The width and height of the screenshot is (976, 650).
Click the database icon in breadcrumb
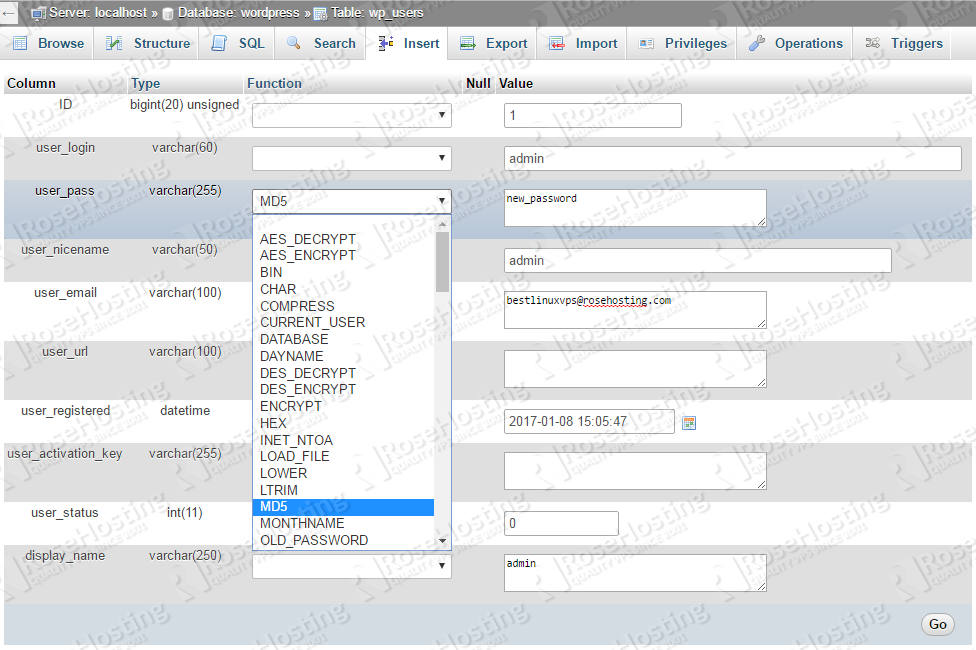tap(167, 14)
